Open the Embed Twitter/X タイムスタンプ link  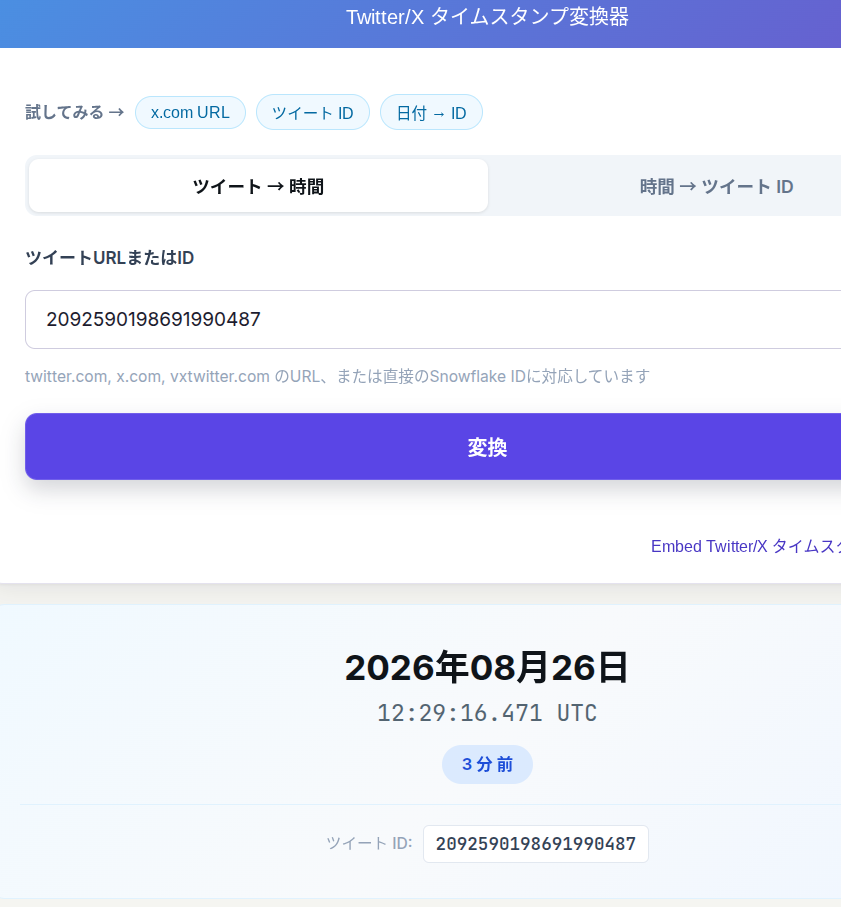[x=746, y=546]
